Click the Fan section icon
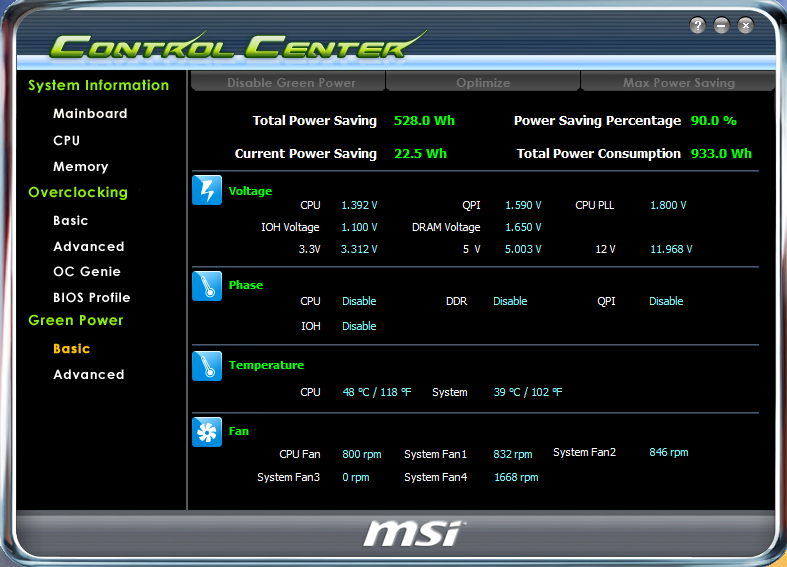The image size is (787, 567). 207,432
